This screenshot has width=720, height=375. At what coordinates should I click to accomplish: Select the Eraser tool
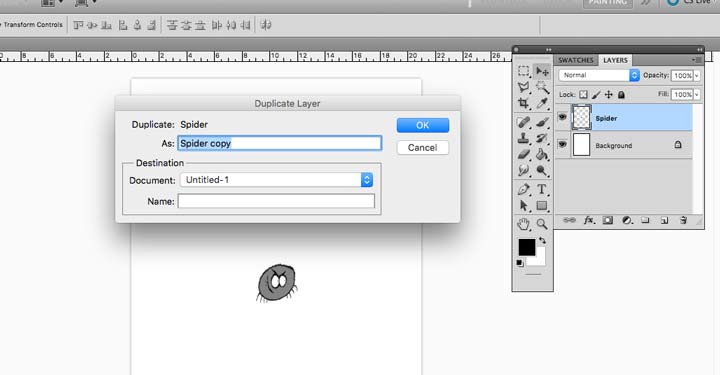click(523, 154)
